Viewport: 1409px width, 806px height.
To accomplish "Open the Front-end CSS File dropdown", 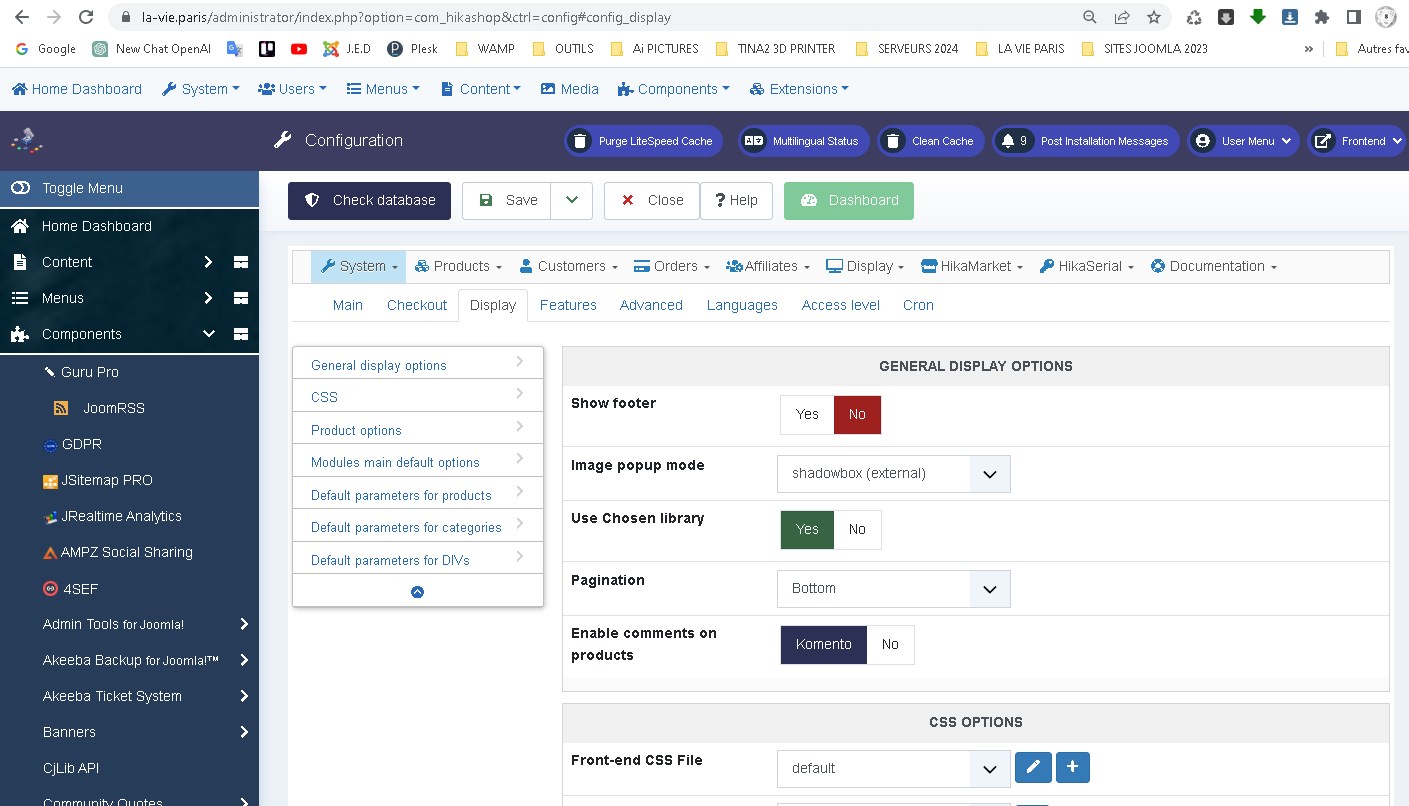I will 894,769.
